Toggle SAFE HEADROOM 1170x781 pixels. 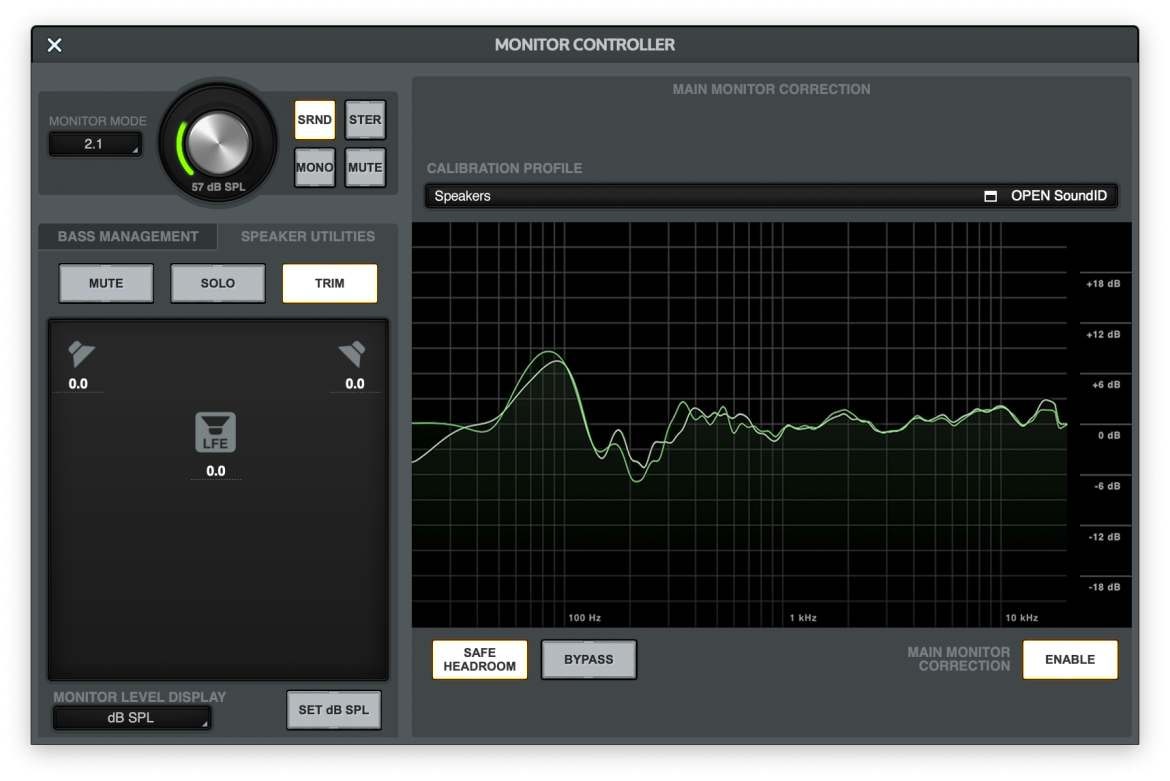coord(480,660)
